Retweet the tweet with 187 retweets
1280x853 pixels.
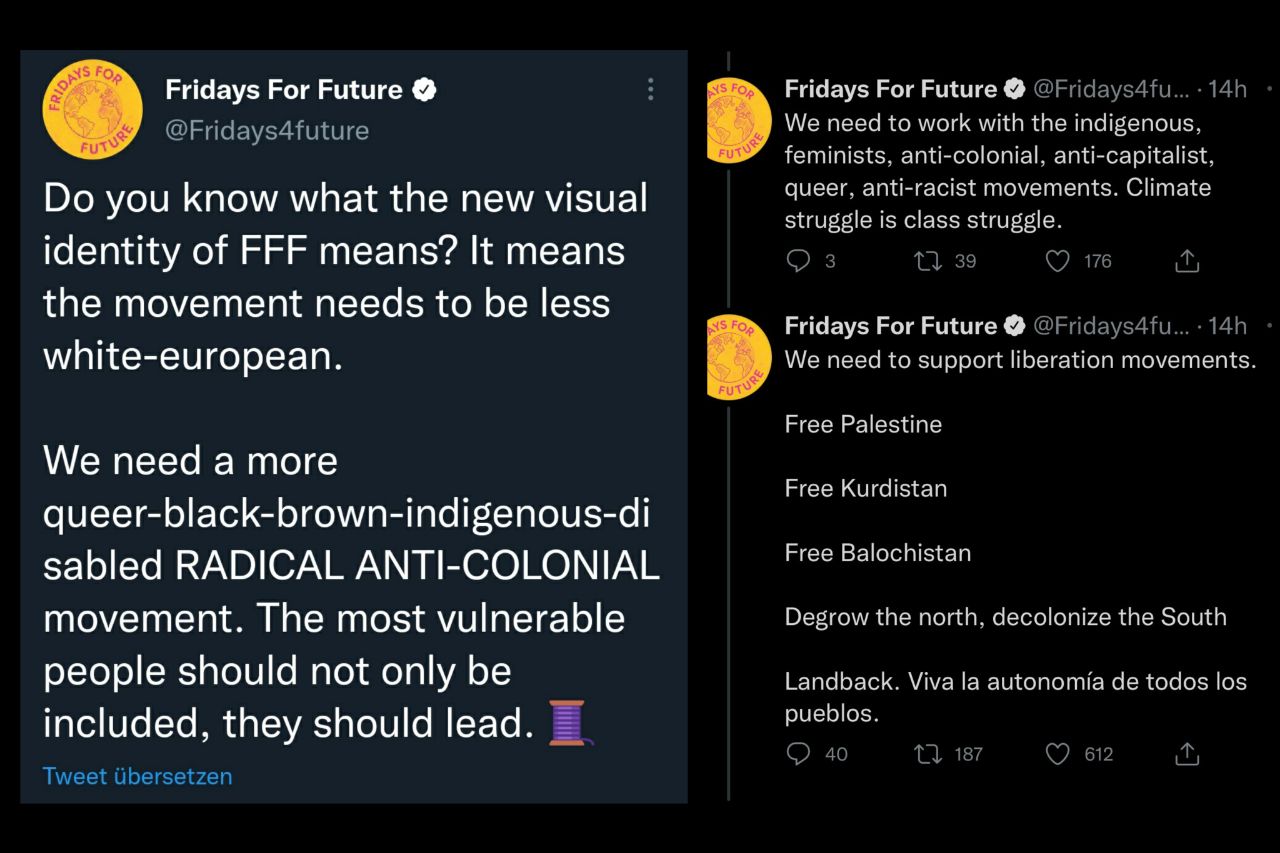click(x=927, y=754)
